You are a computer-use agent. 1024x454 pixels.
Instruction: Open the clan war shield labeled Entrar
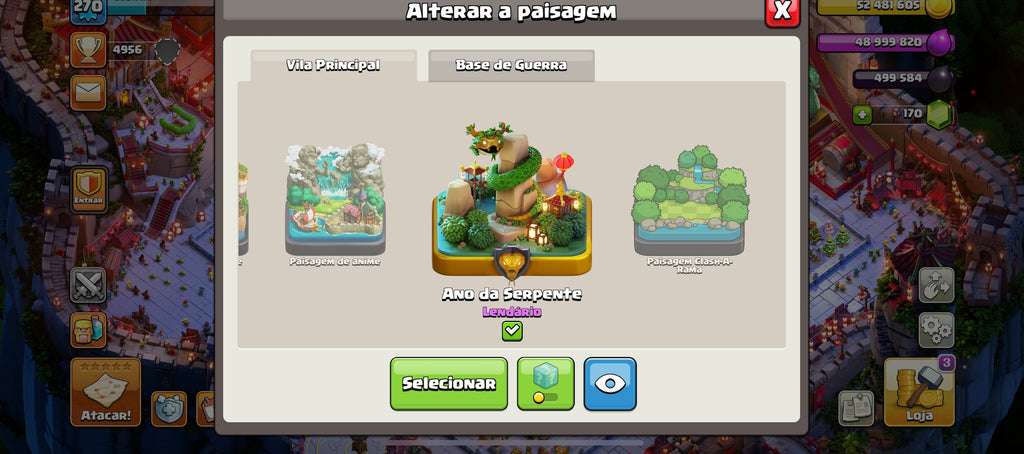[89, 189]
